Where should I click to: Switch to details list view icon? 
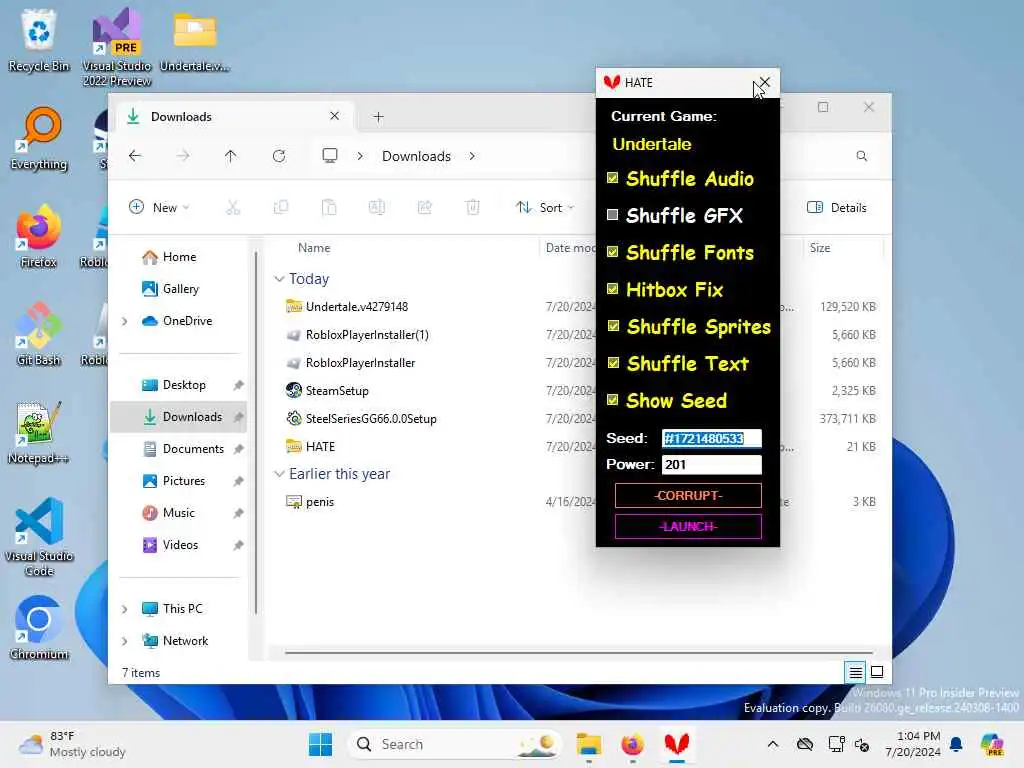click(x=856, y=671)
